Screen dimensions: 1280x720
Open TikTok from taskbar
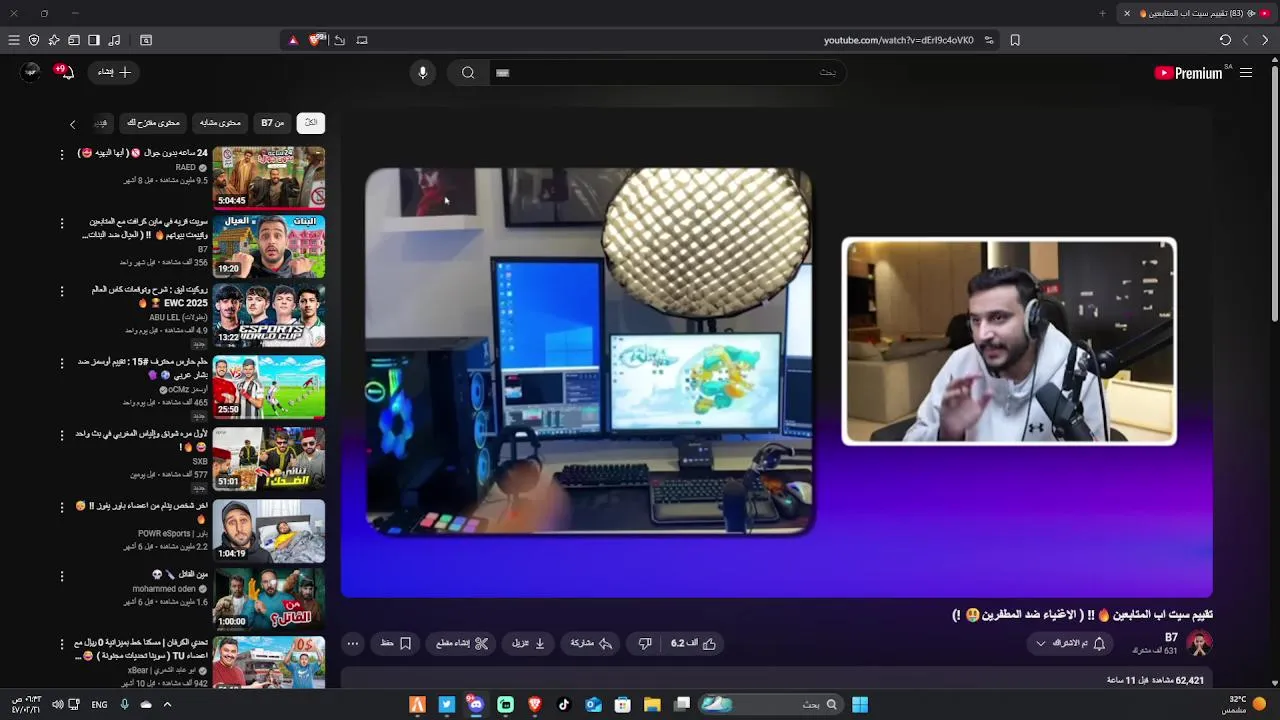564,704
